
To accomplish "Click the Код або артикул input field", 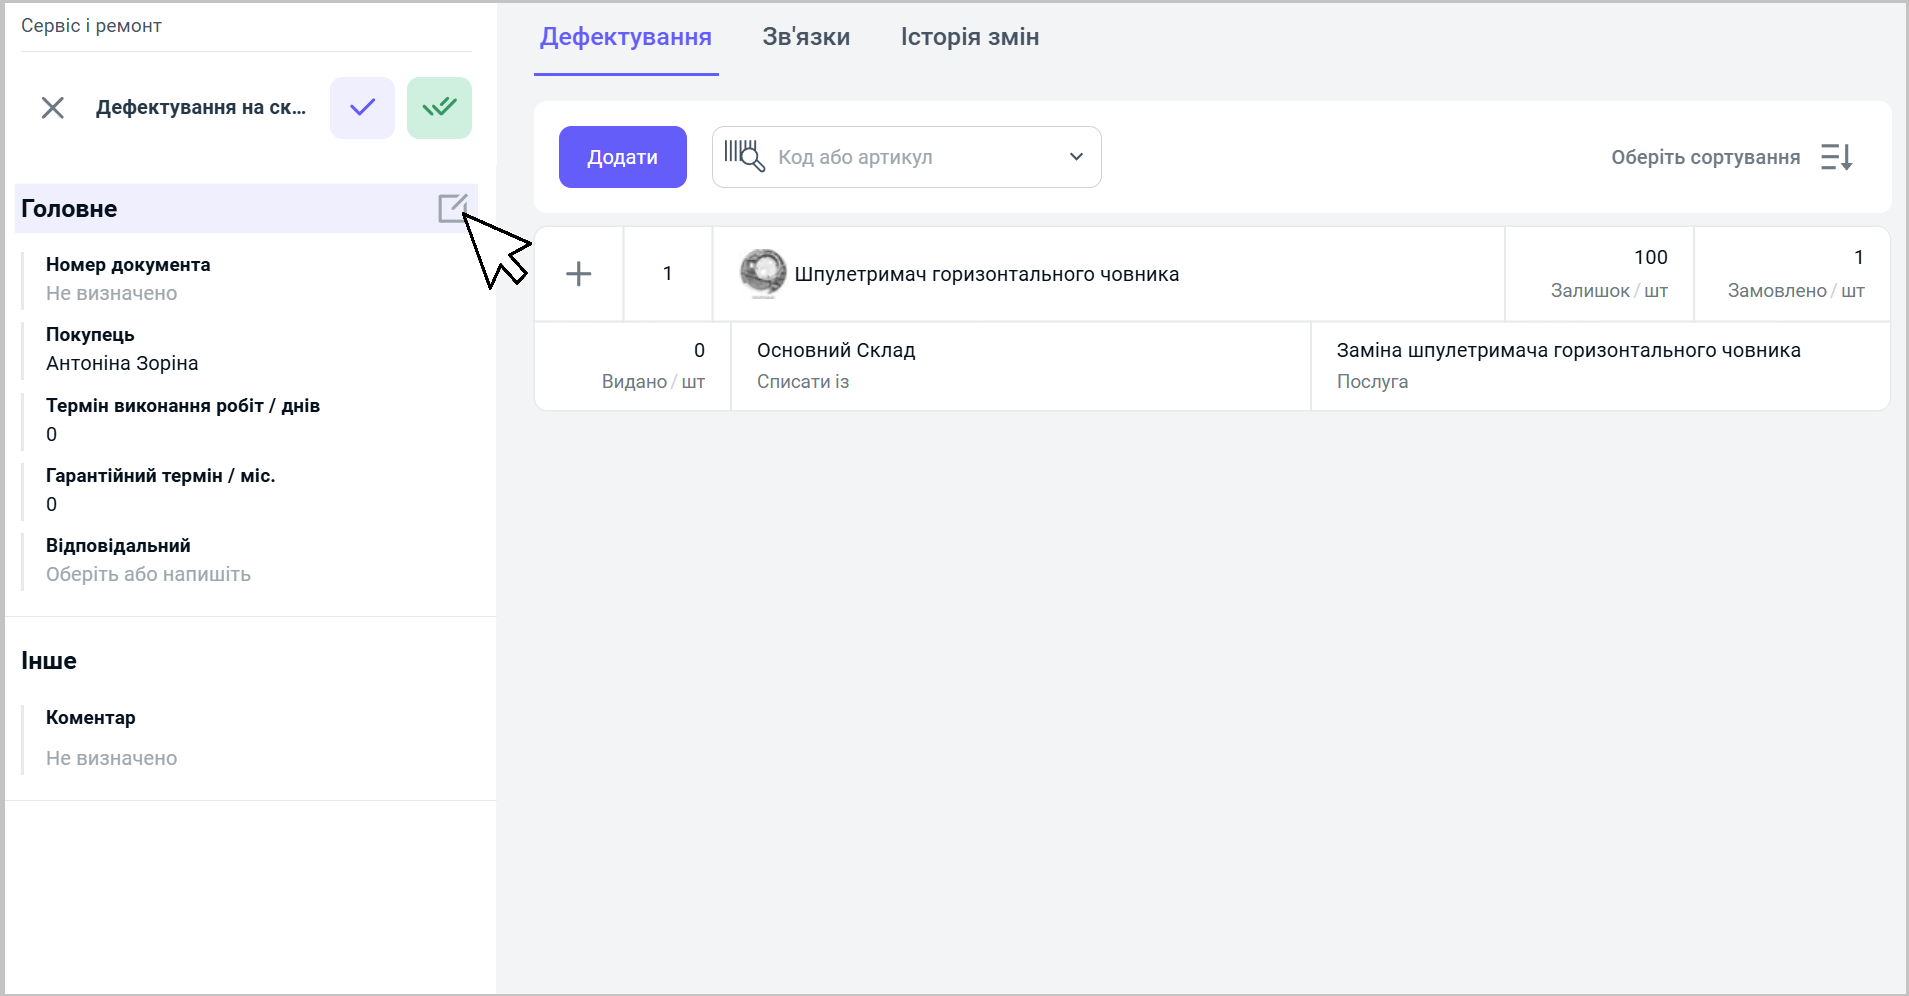I will [910, 157].
